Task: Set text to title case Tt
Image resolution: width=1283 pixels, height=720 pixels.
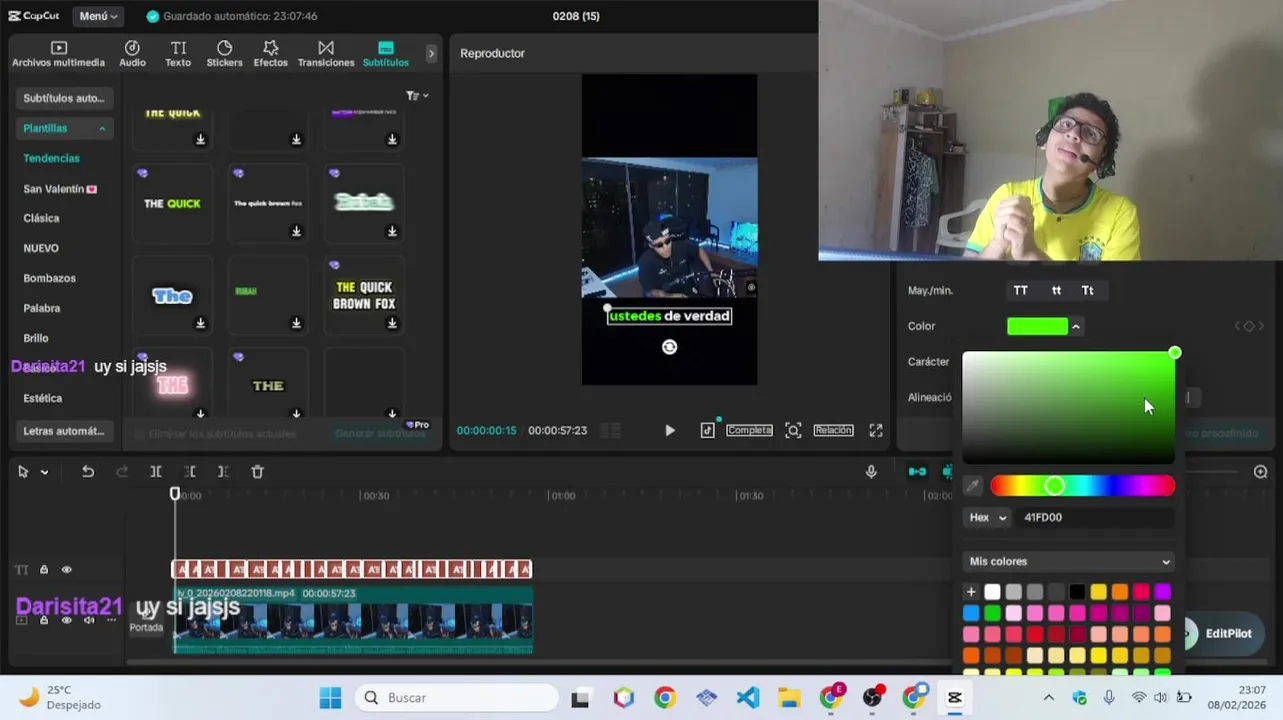Action: pos(1087,291)
